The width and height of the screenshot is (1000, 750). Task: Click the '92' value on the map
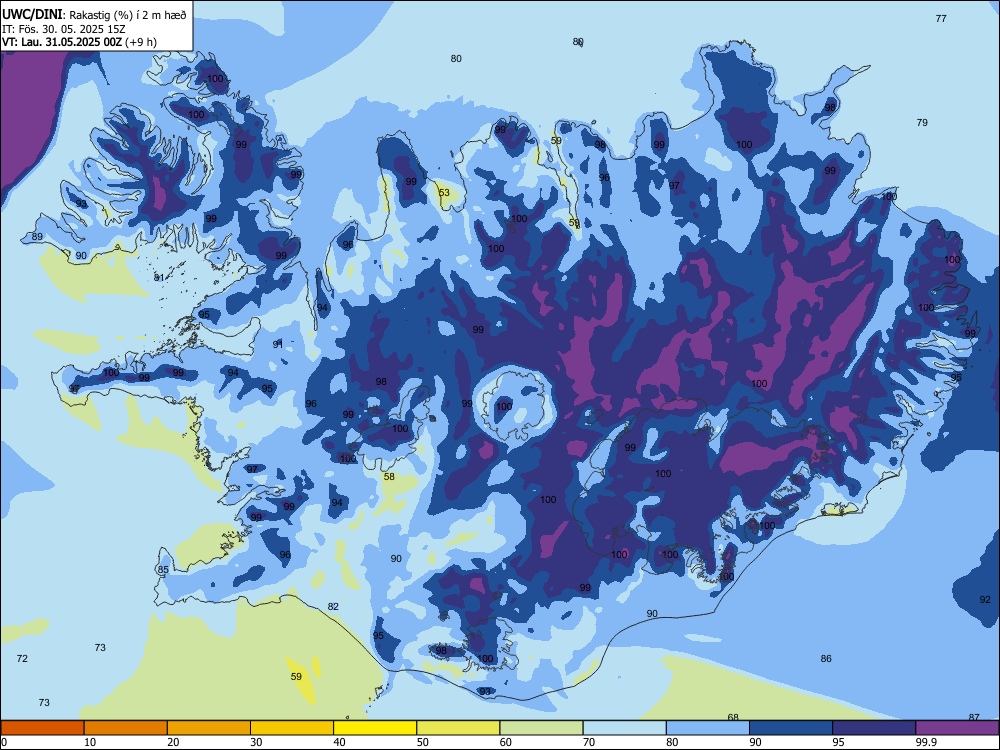985,599
